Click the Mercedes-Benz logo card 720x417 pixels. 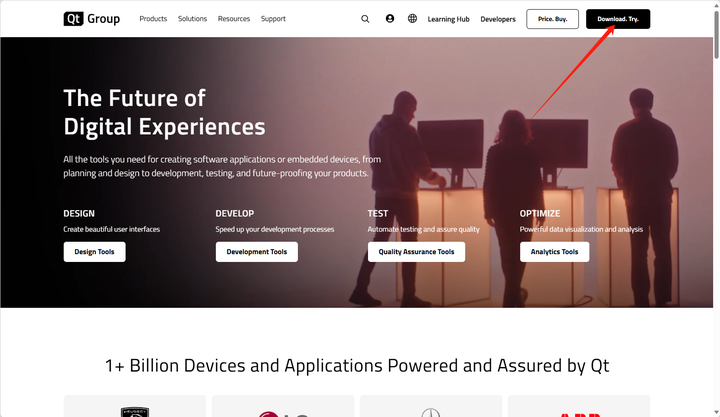click(x=431, y=408)
